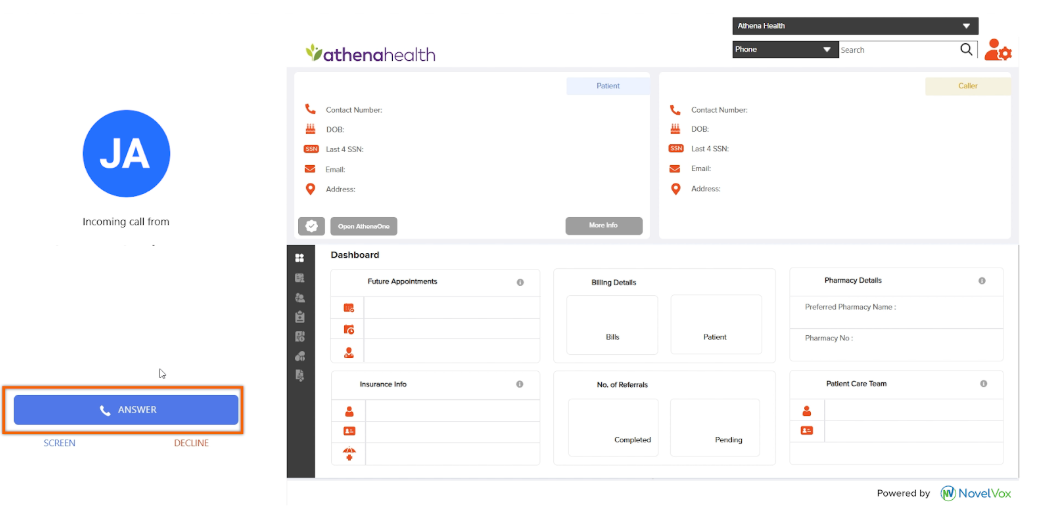Click the Pharmacy Details info icon

[x=982, y=281]
